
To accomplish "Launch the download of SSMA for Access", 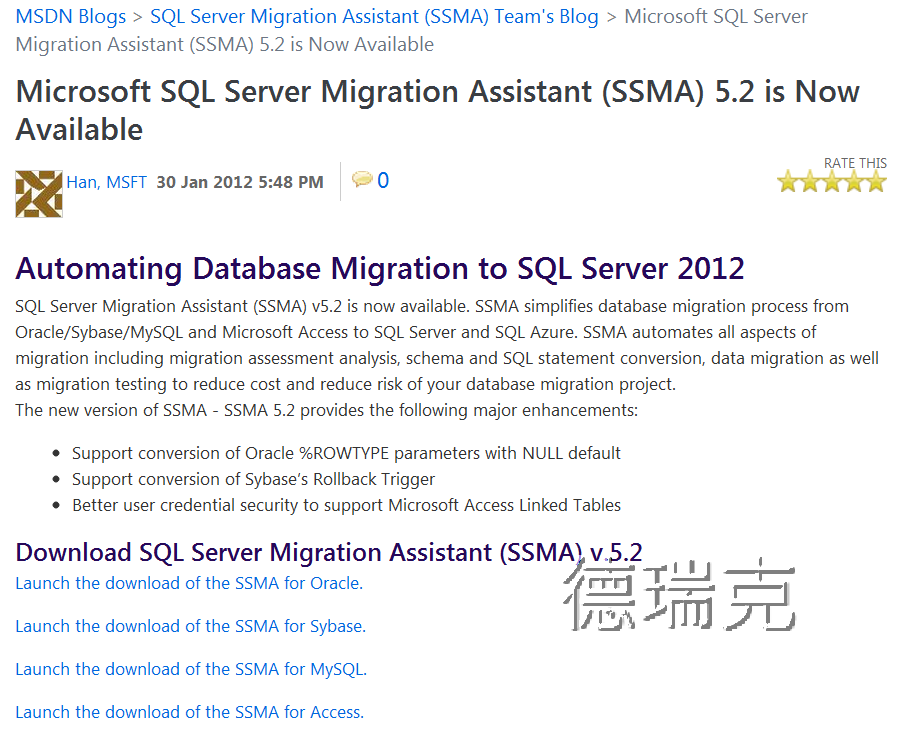I will tap(189, 711).
